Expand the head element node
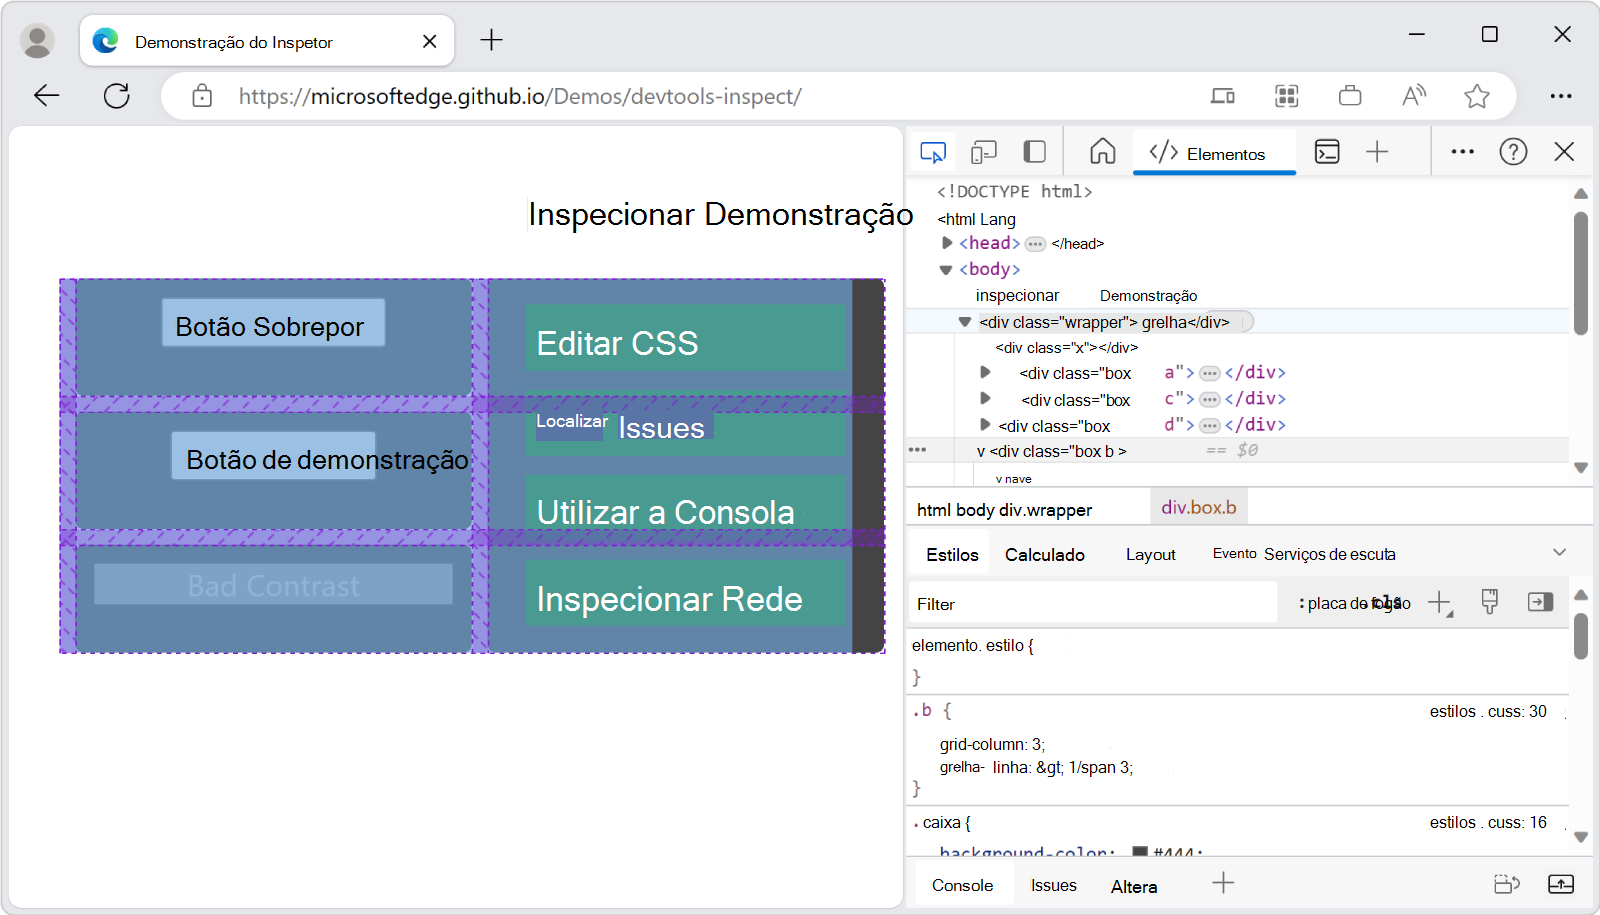 [946, 242]
